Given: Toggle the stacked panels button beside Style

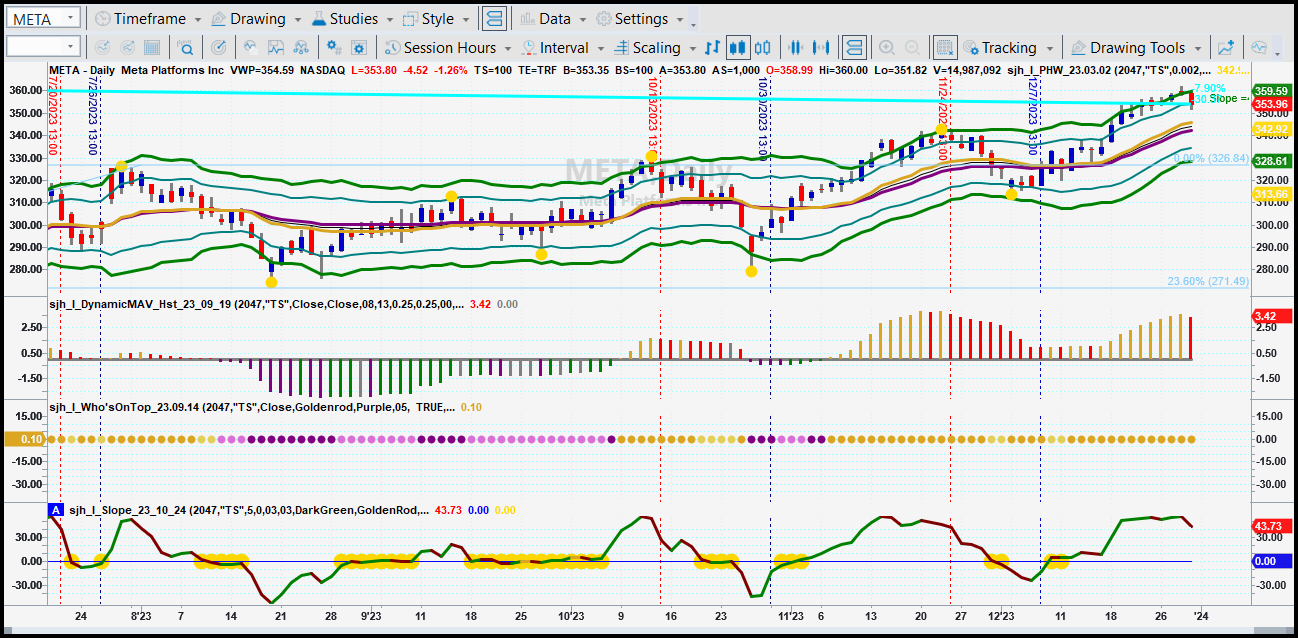Looking at the screenshot, I should pos(493,18).
